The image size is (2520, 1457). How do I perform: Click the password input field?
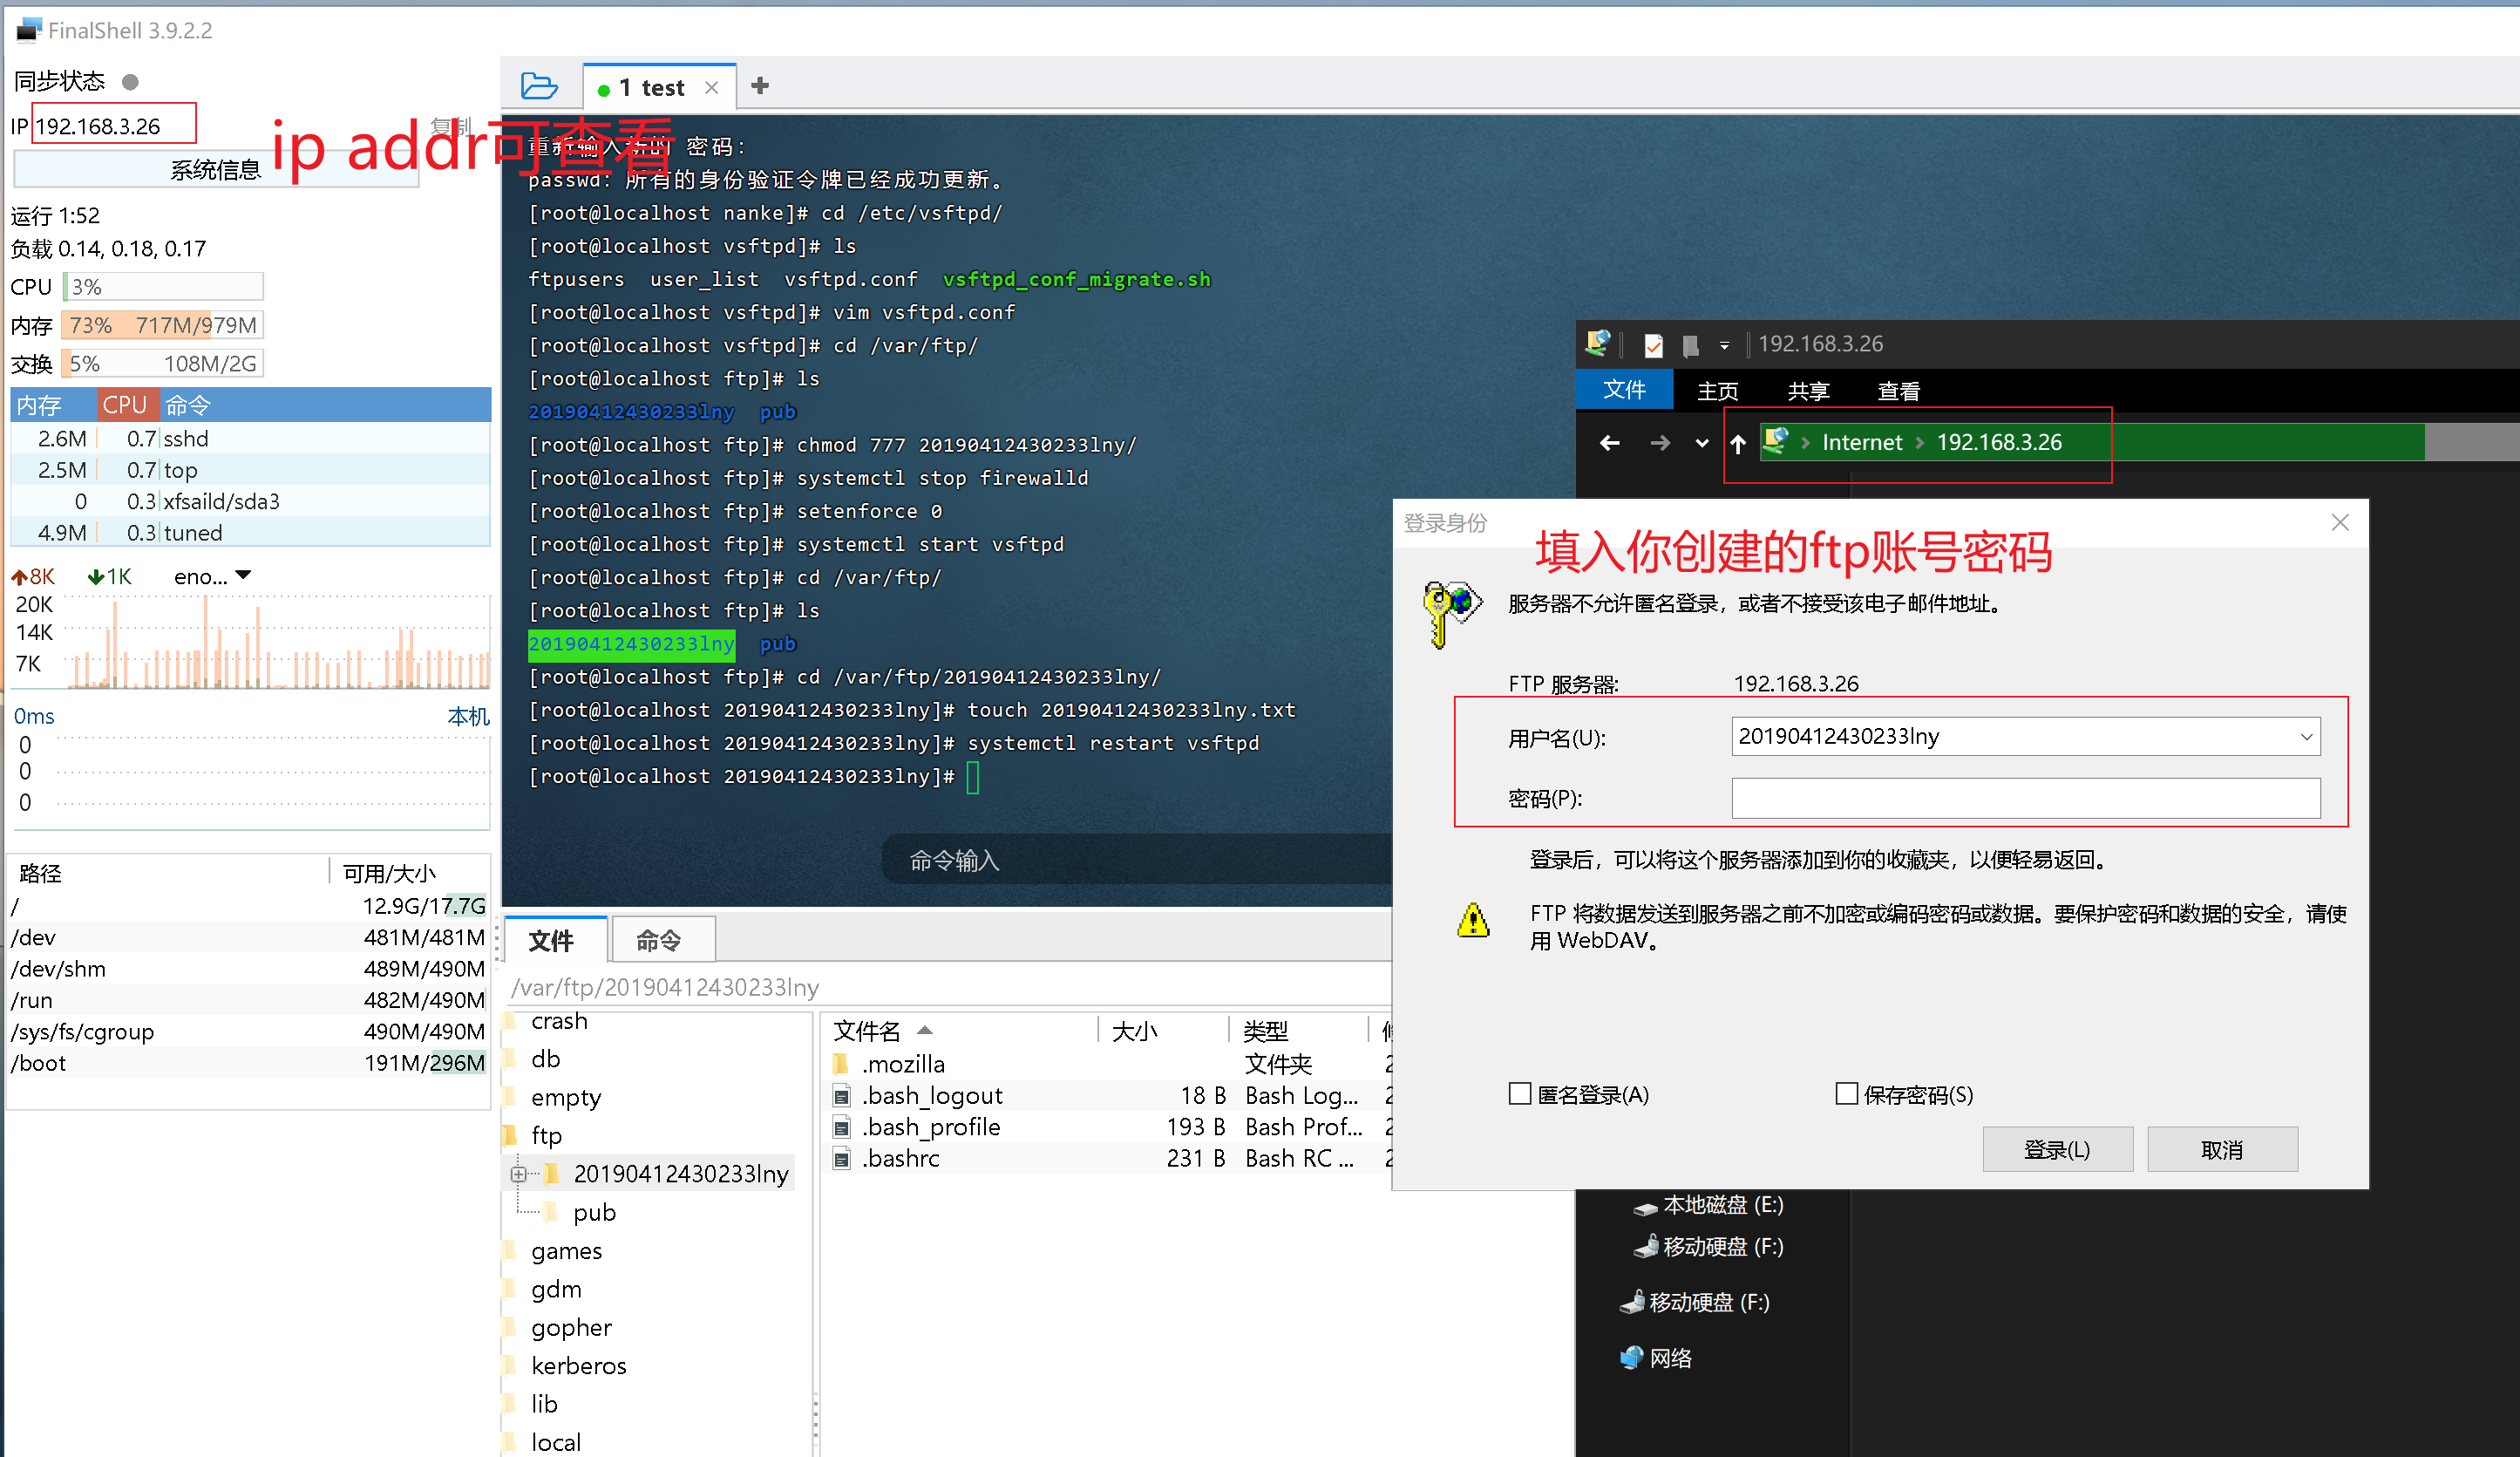2025,798
